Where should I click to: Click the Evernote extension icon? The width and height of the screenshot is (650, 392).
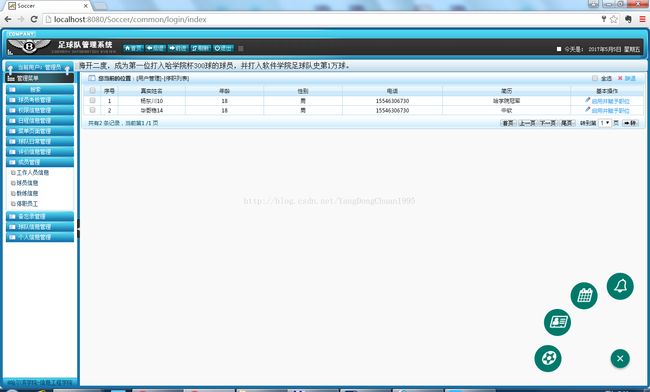click(x=628, y=19)
